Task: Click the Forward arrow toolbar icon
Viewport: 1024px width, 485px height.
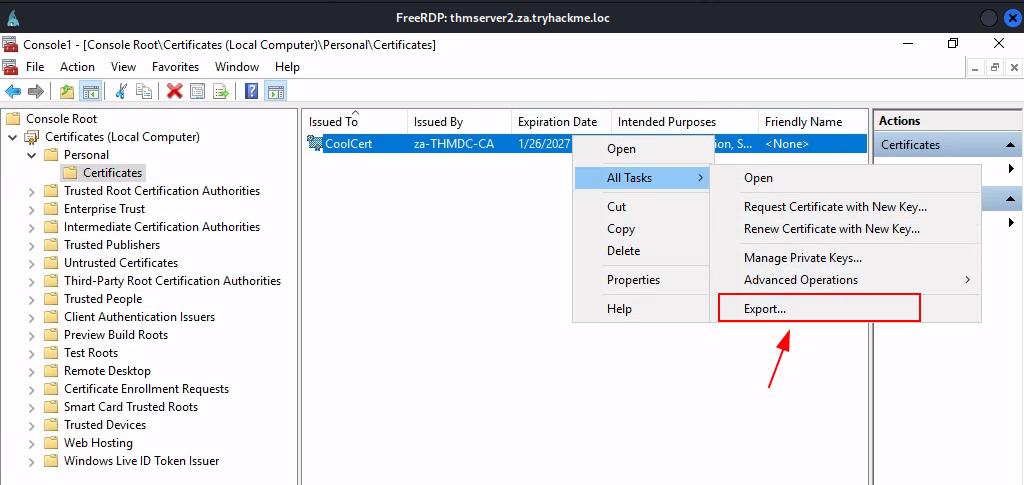Action: coord(36,91)
